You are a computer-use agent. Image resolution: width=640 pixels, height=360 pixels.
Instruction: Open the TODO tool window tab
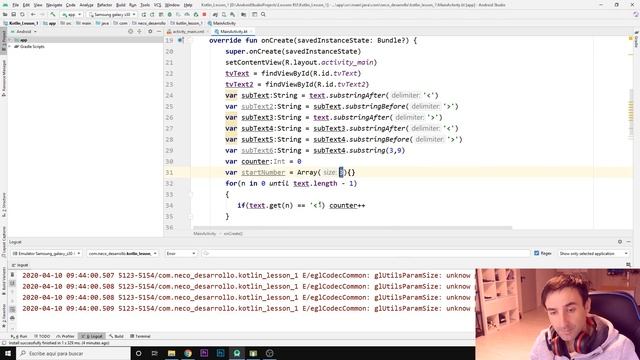pos(42,336)
